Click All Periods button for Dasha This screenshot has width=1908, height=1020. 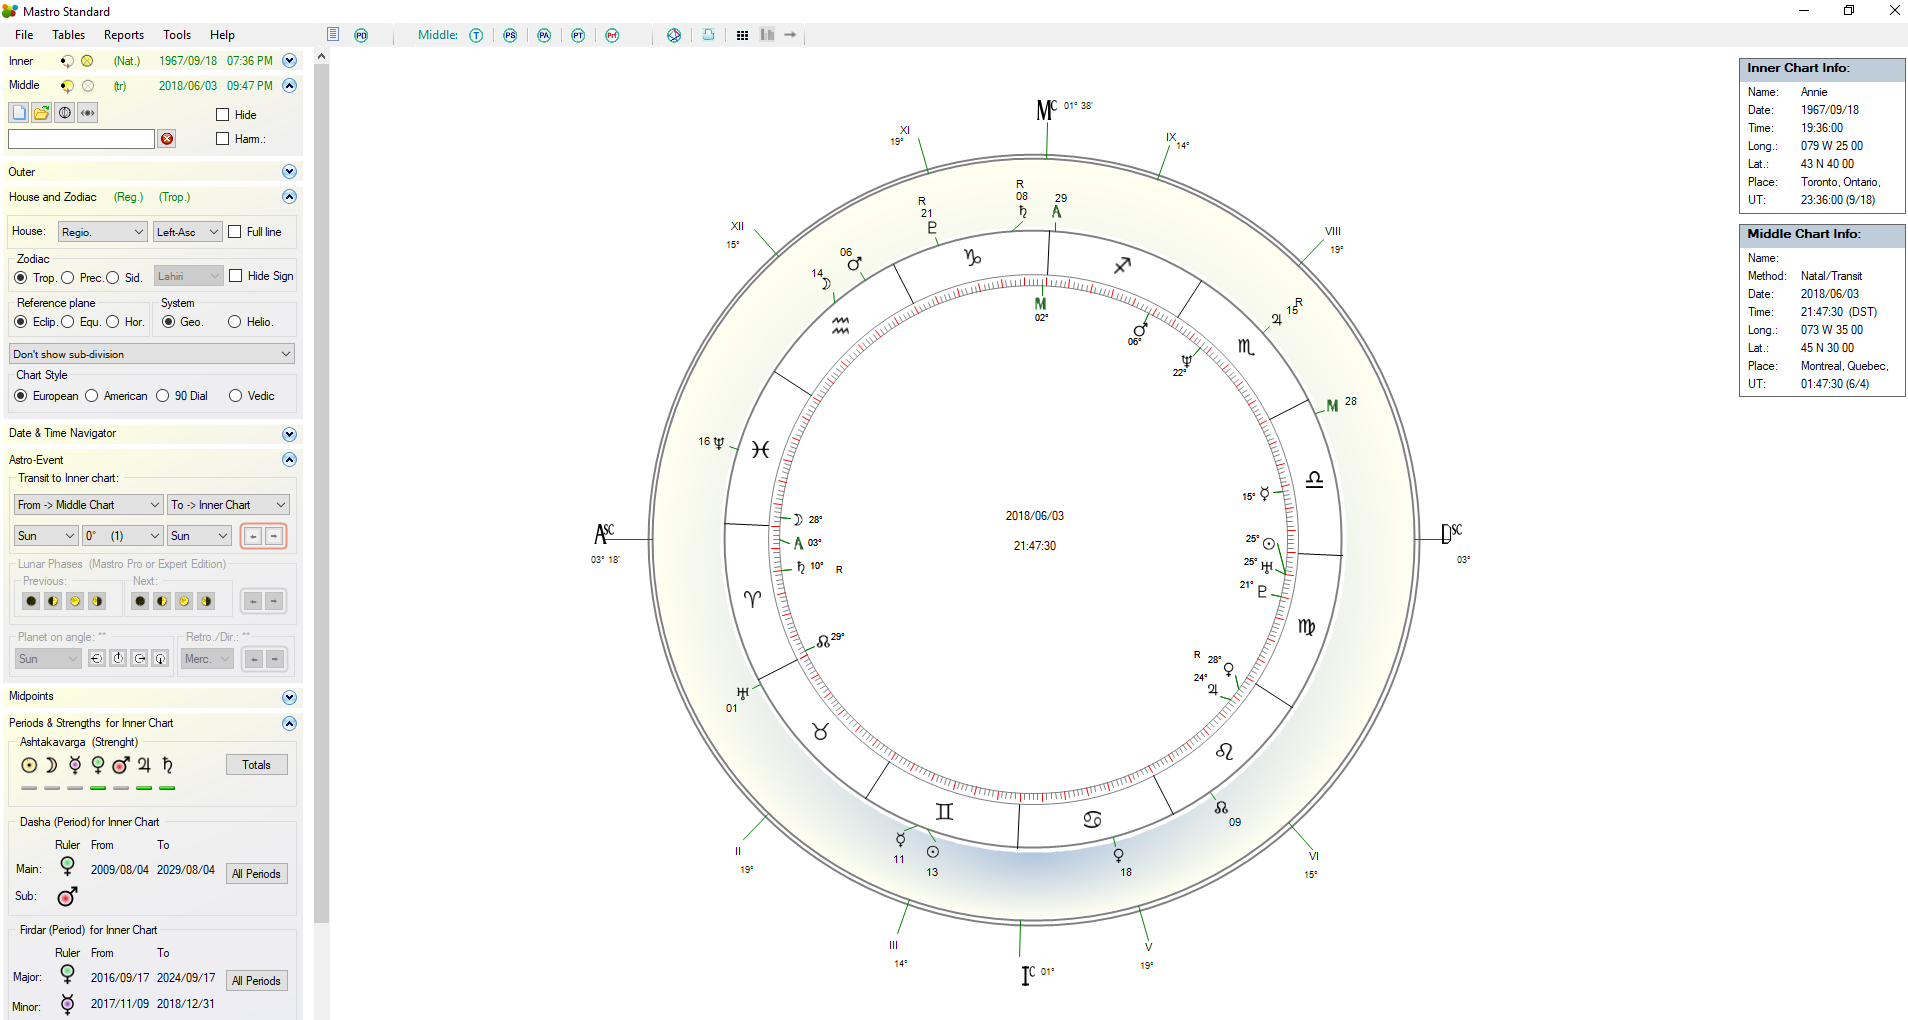(256, 874)
